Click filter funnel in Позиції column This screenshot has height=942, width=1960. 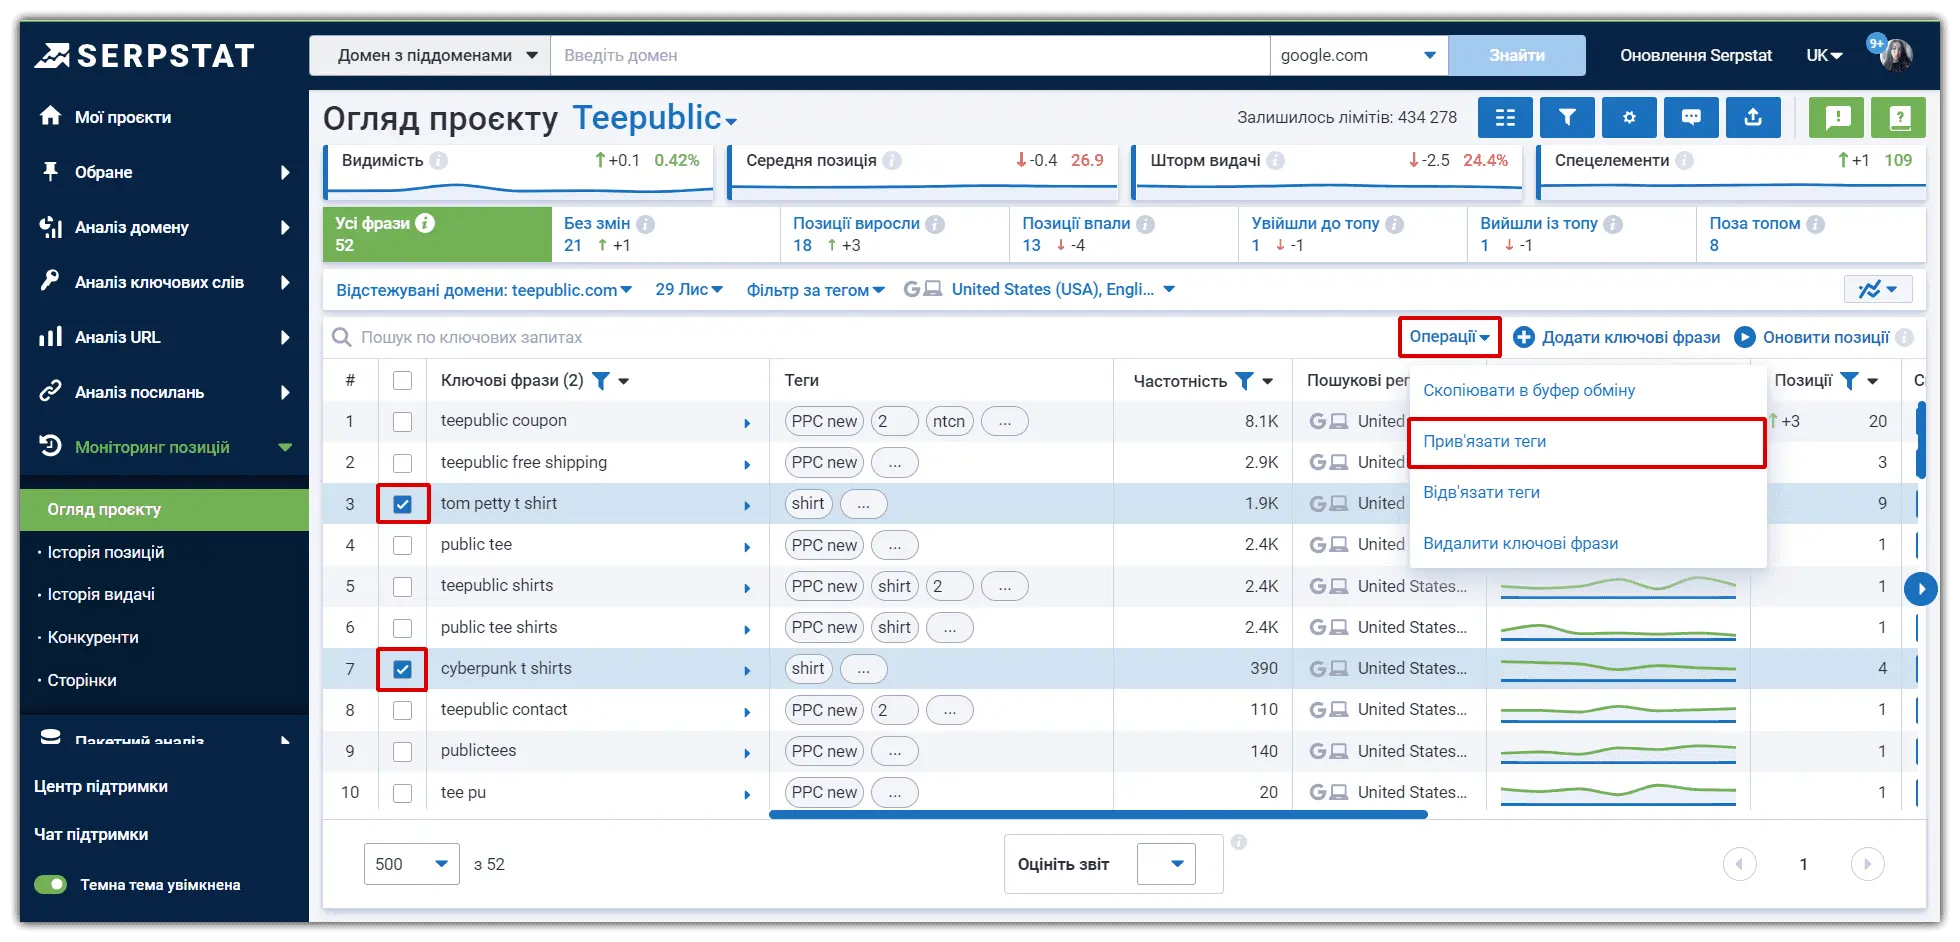coord(1849,381)
